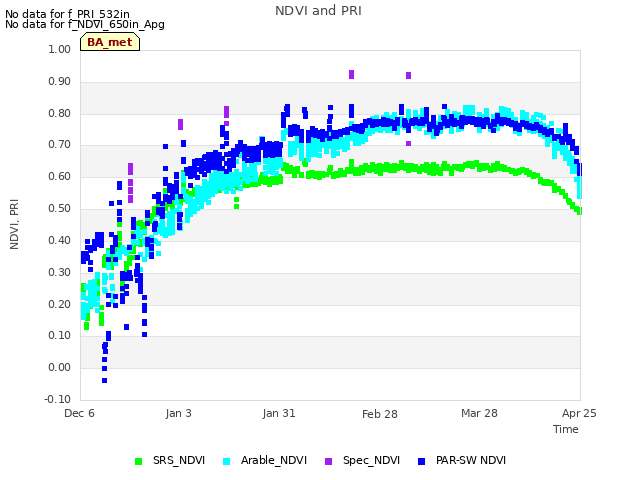Screen dimensions: 640x480
Task: Click the cyan Arable_NDVI legend swatch
Action: click(x=227, y=461)
